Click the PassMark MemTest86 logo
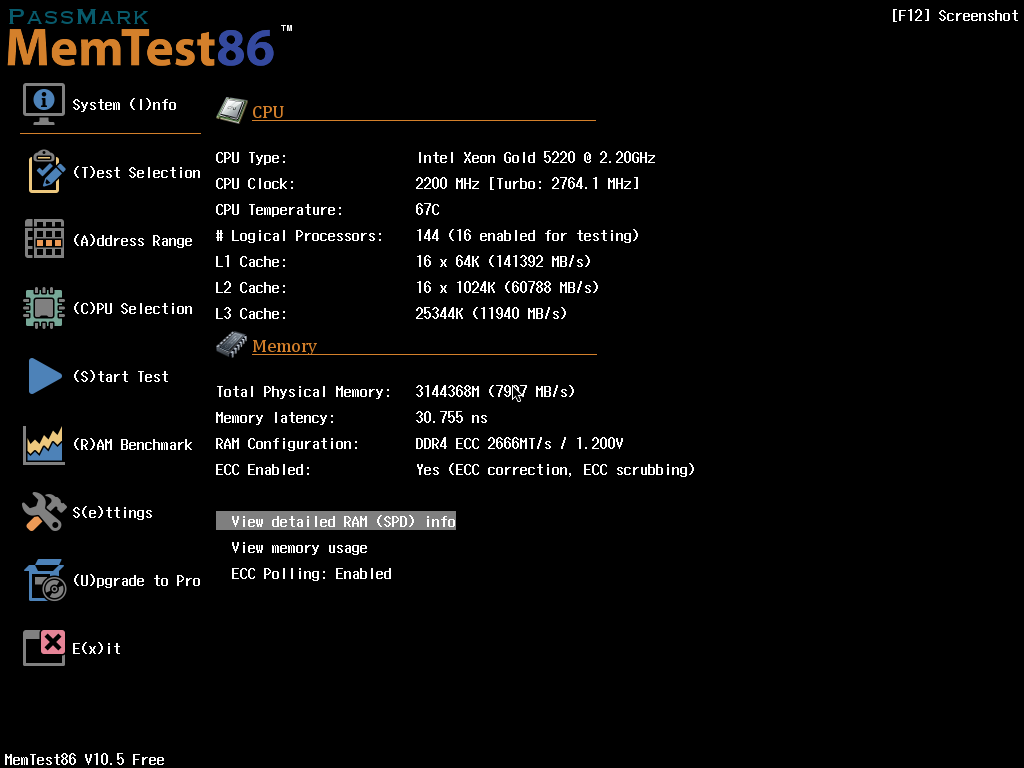Viewport: 1024px width, 768px height. coord(149,38)
